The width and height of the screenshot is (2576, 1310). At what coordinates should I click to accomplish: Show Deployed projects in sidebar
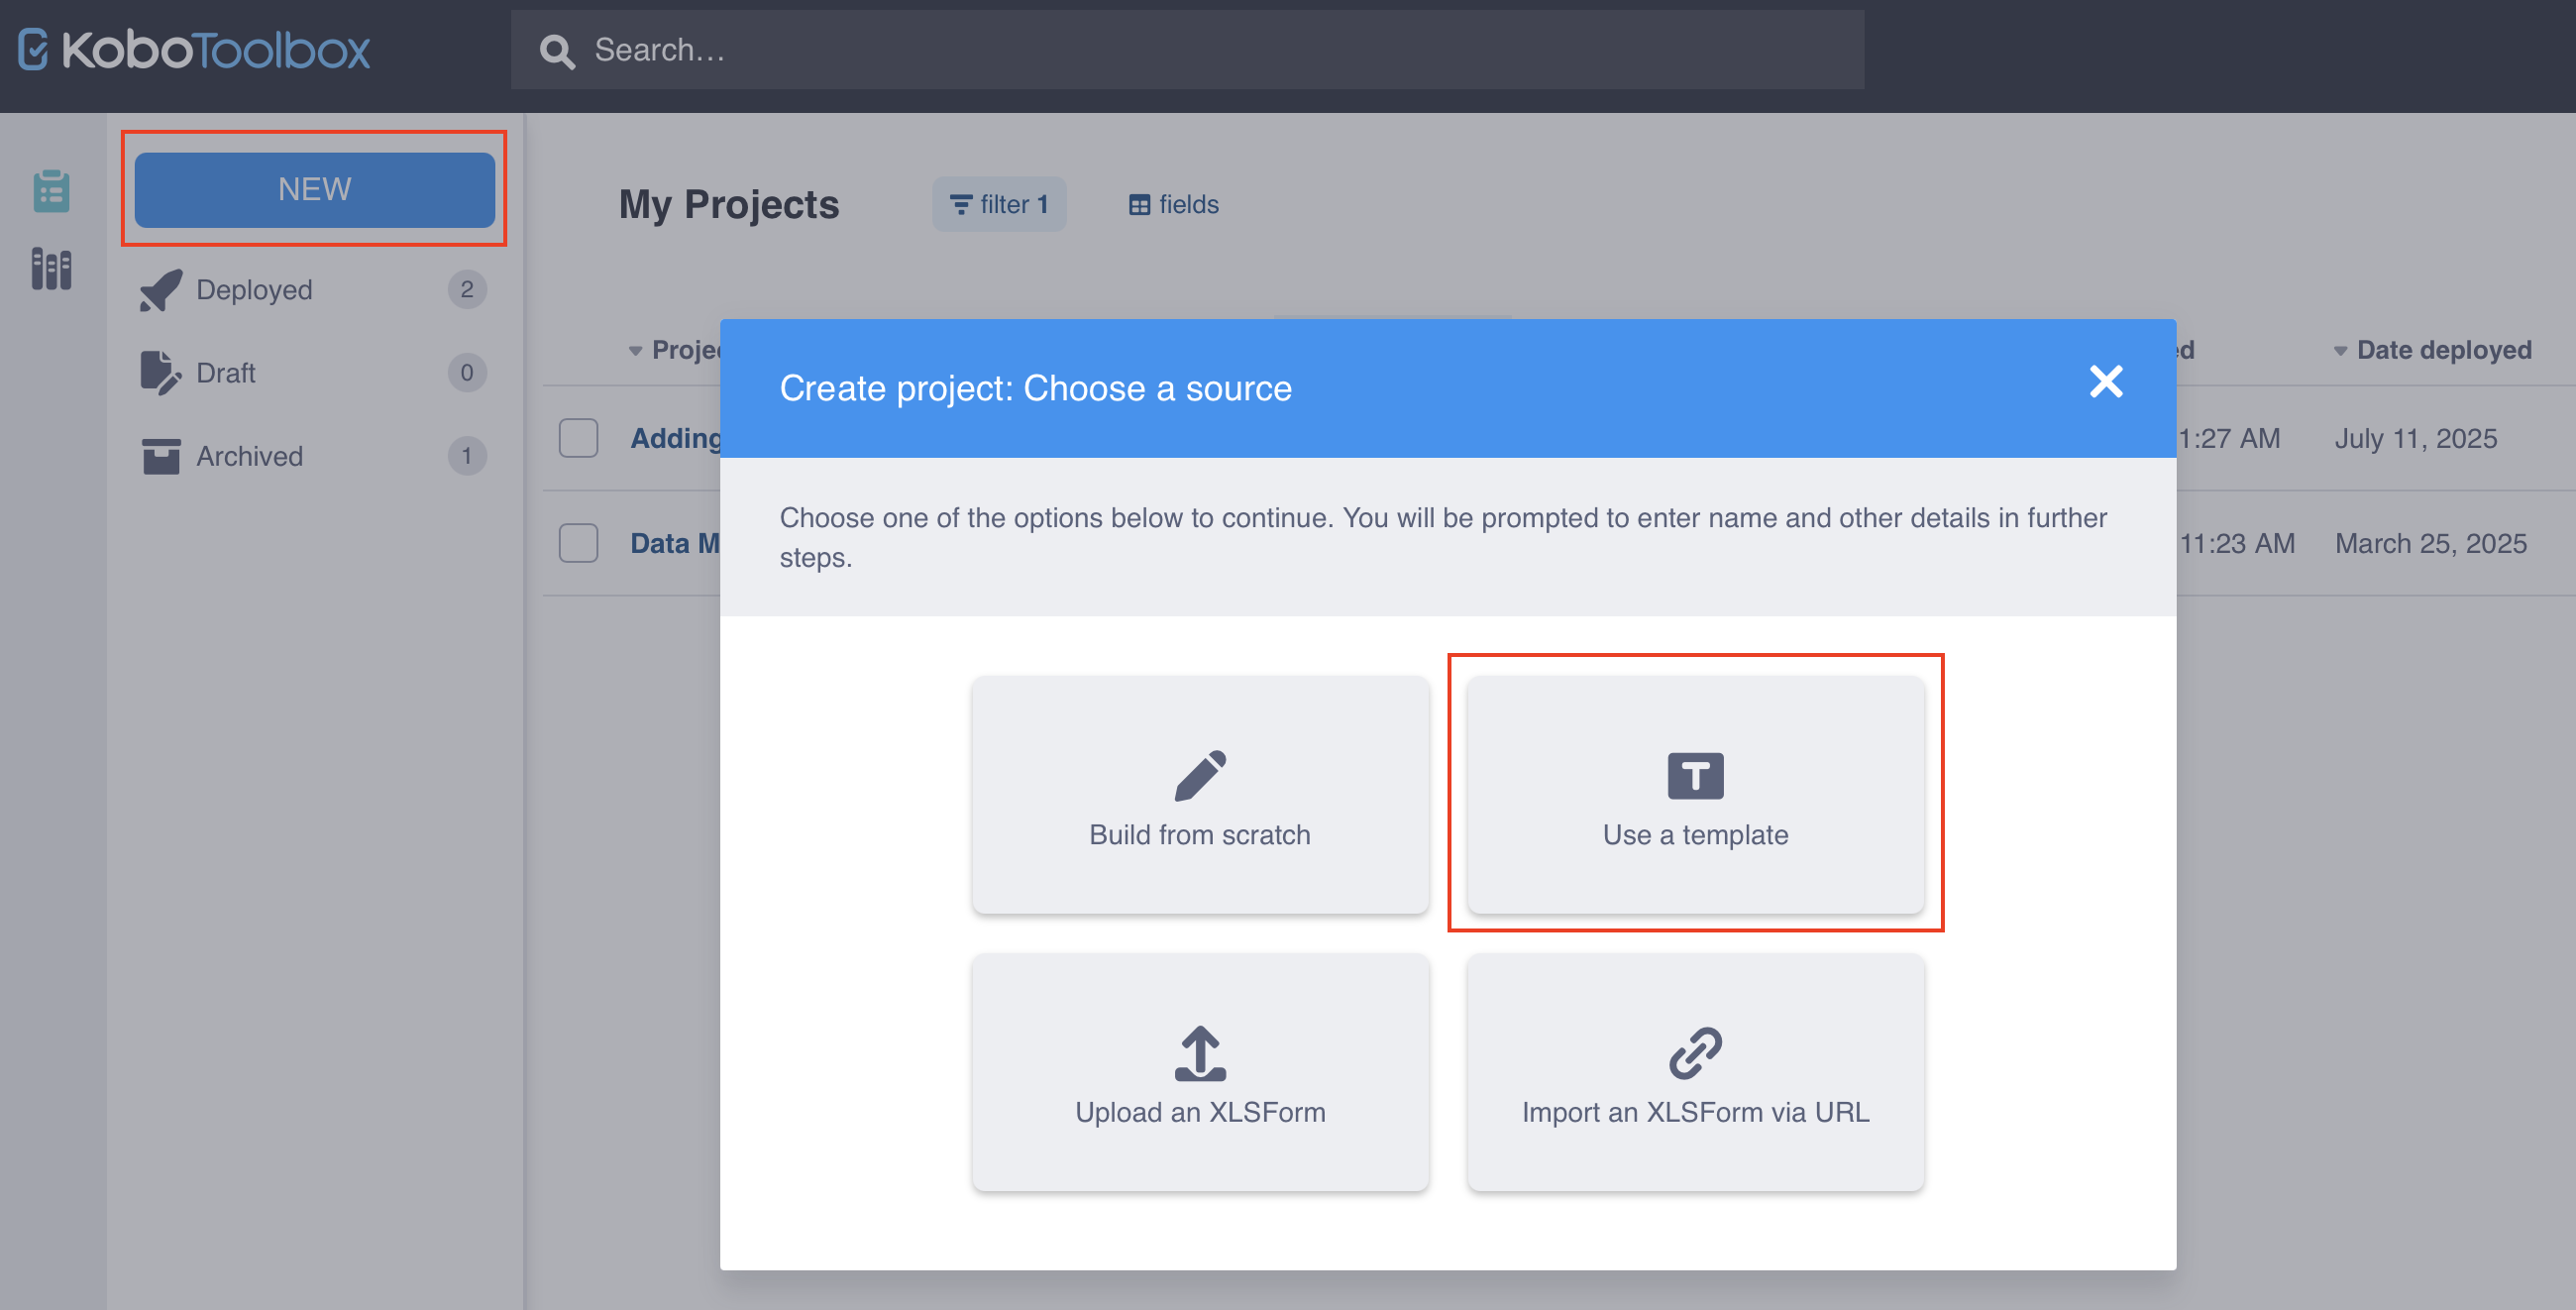254,290
